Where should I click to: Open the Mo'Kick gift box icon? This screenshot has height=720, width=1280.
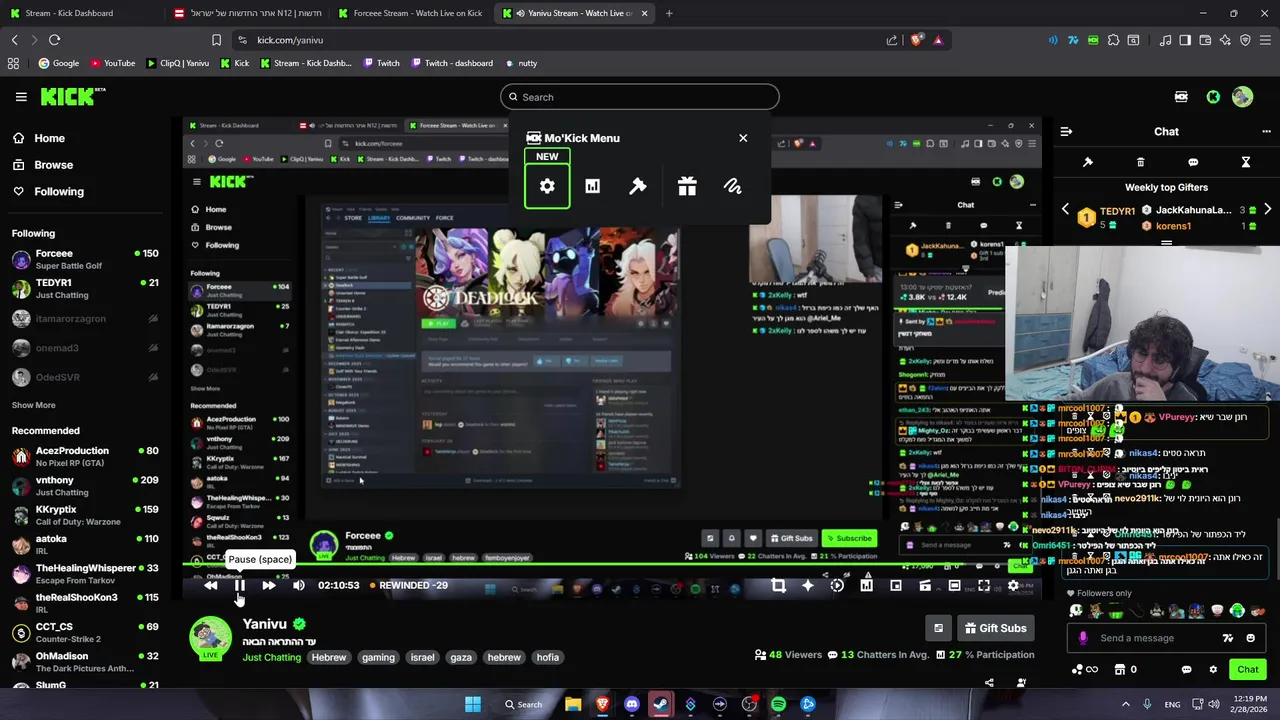[687, 186]
